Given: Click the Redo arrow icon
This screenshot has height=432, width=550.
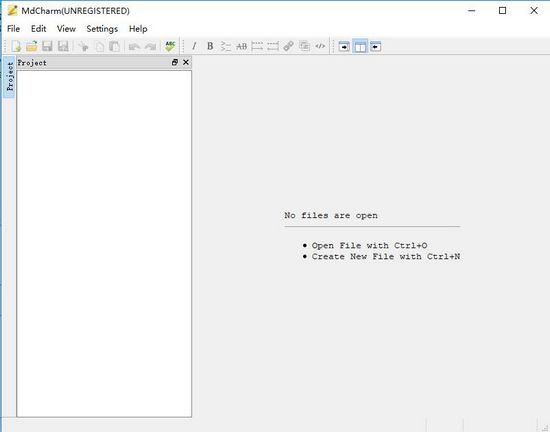Looking at the screenshot, I should (150, 46).
